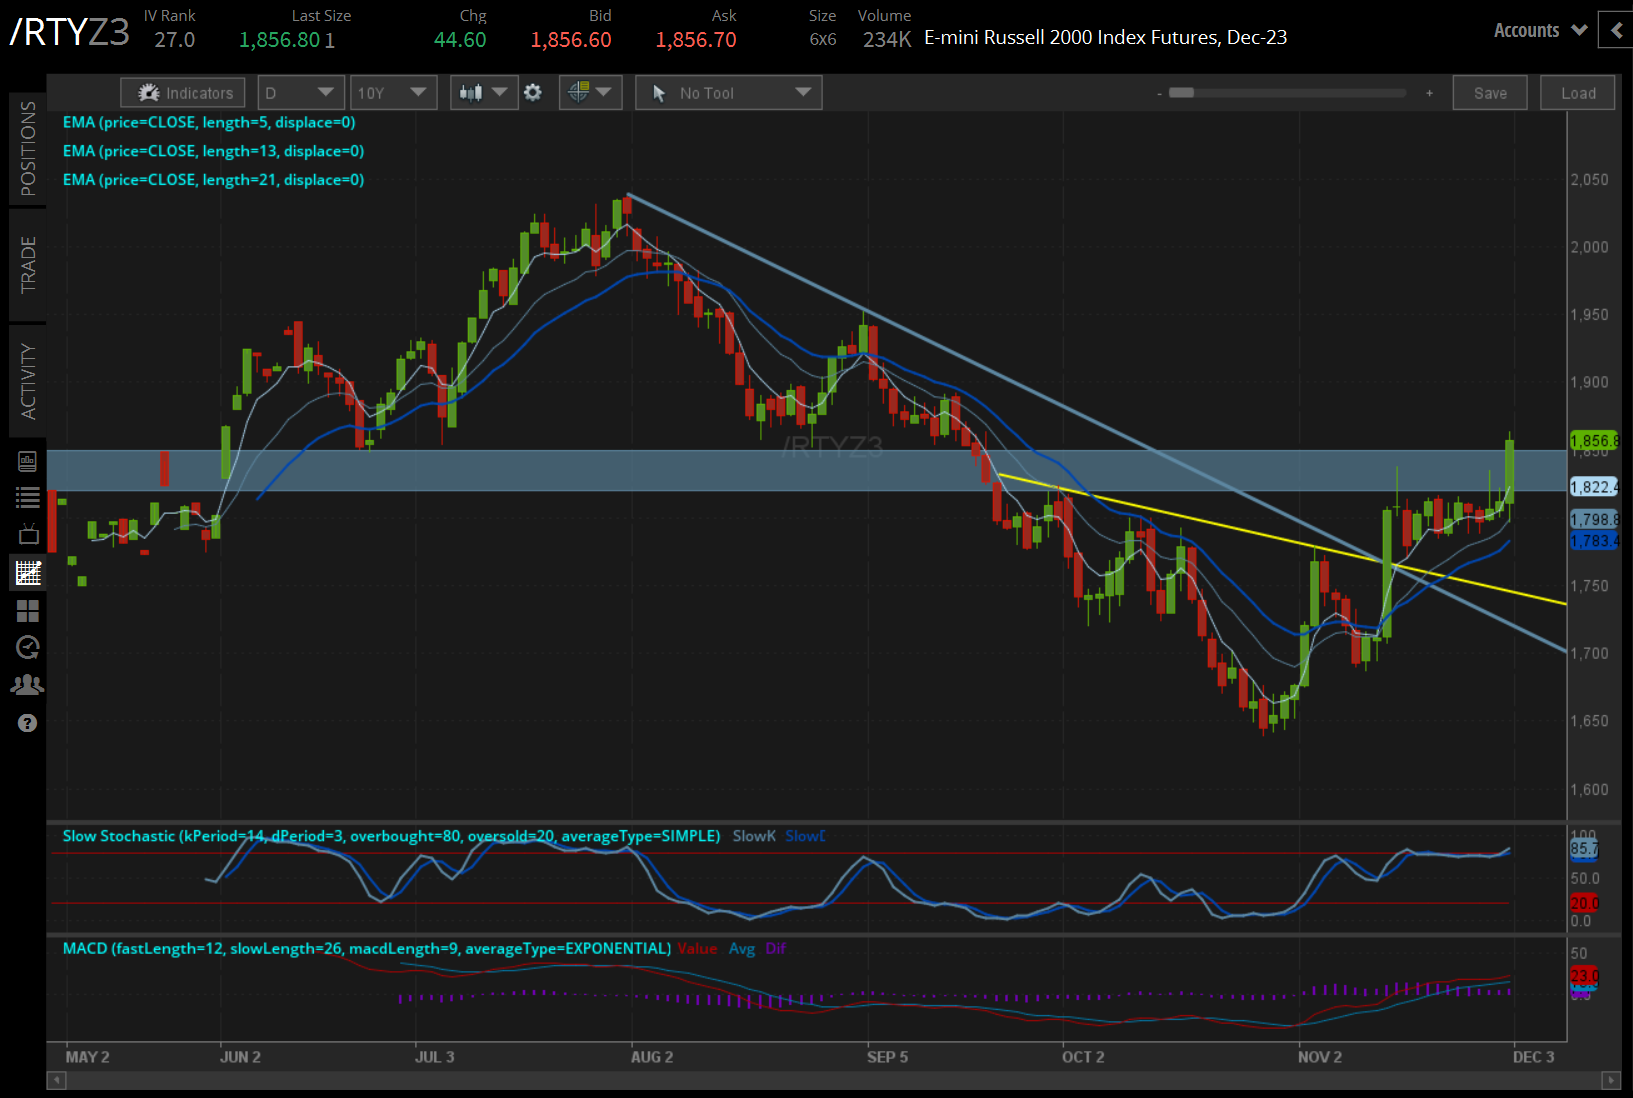This screenshot has width=1633, height=1098.
Task: Click the news panel sidebar icon
Action: coord(27,461)
